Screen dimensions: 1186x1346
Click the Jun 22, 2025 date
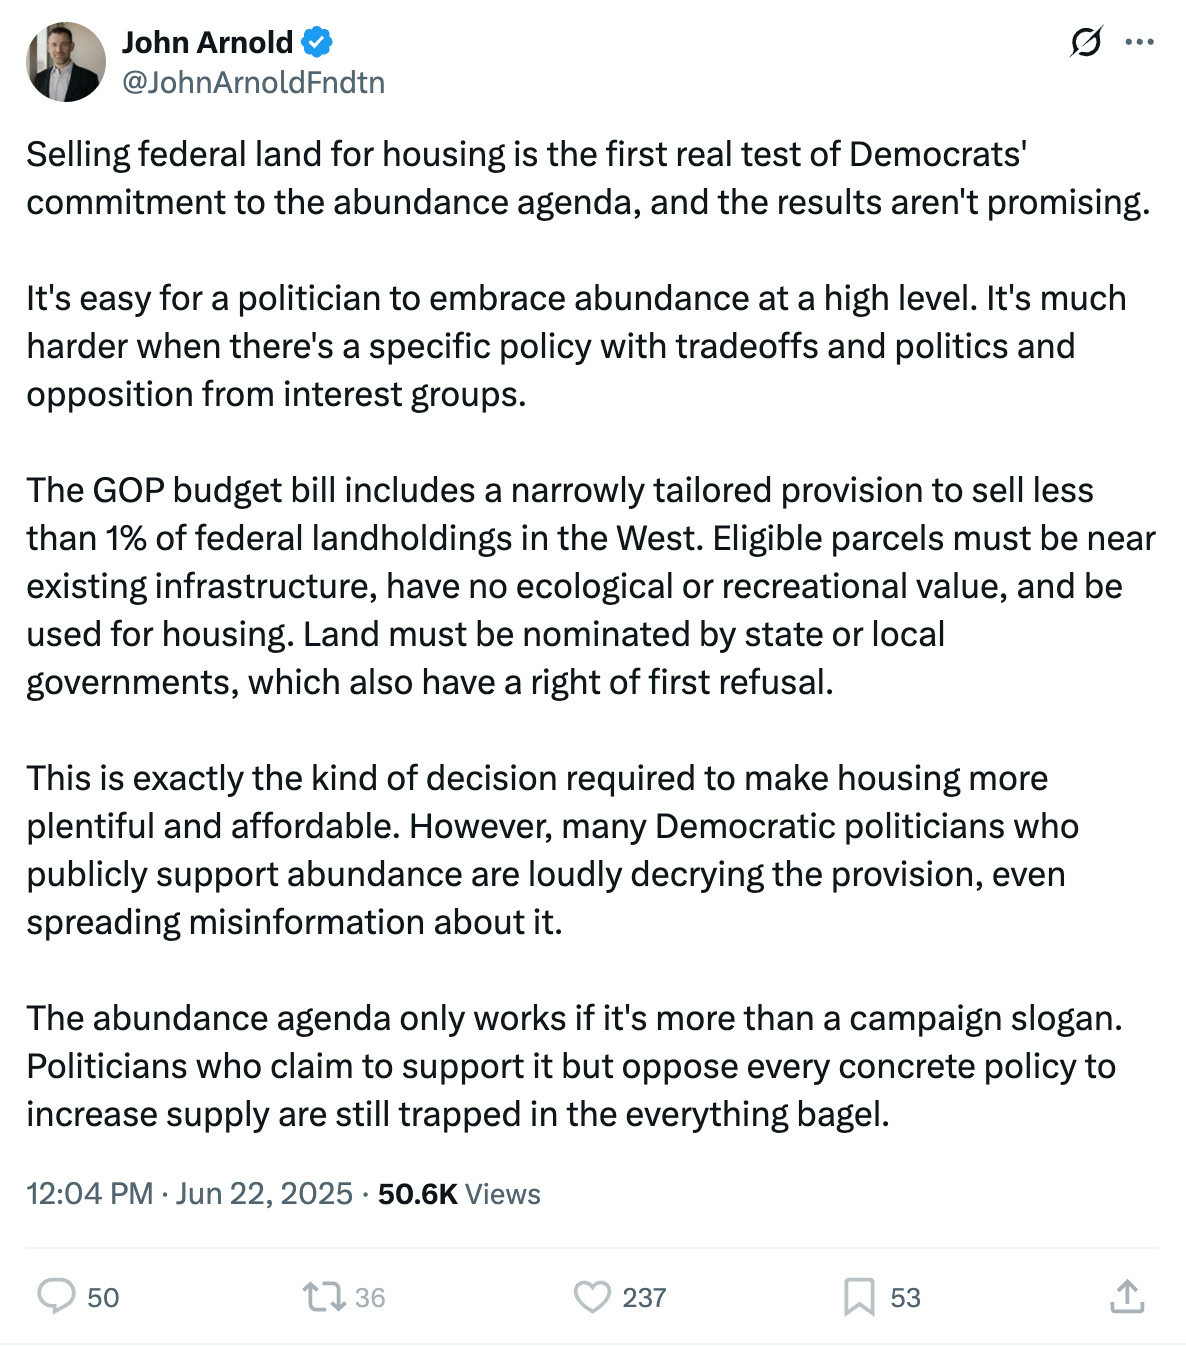click(264, 1194)
